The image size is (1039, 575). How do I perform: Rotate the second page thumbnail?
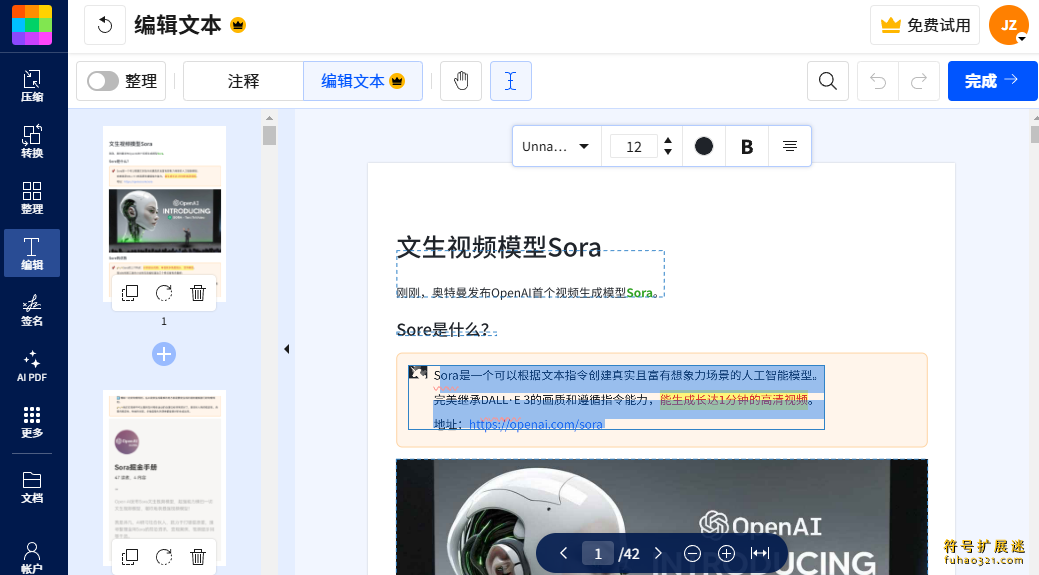pyautogui.click(x=164, y=557)
